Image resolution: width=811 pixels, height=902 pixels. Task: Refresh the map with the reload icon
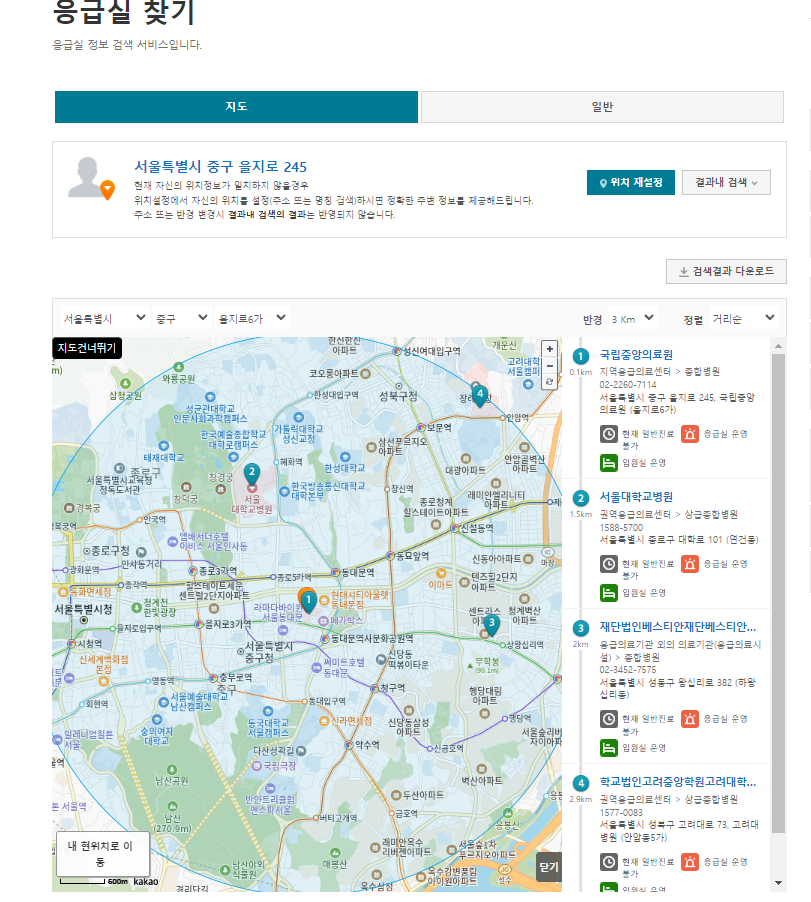pyautogui.click(x=550, y=381)
